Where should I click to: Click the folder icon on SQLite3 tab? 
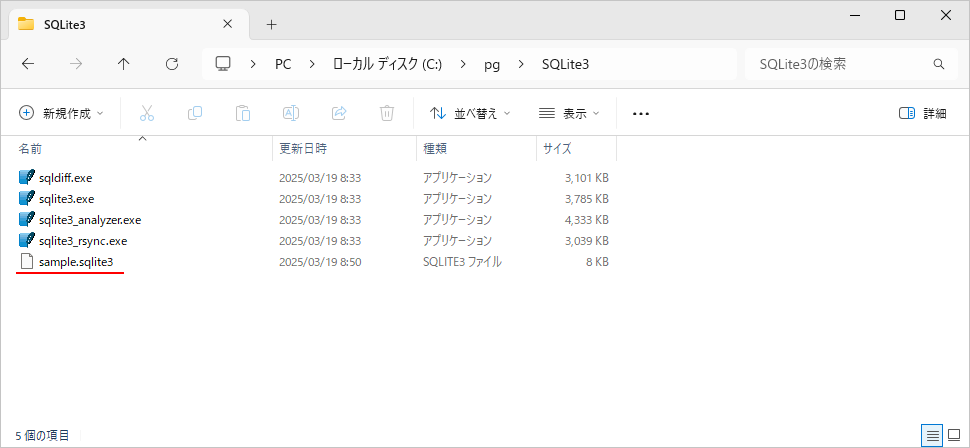point(26,24)
